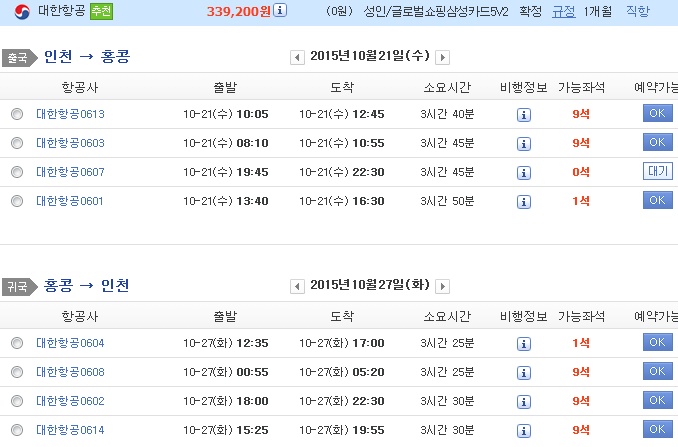Image resolution: width=678 pixels, height=447 pixels.
Task: Open 대한항공0601 flight link
Action: pos(70,201)
